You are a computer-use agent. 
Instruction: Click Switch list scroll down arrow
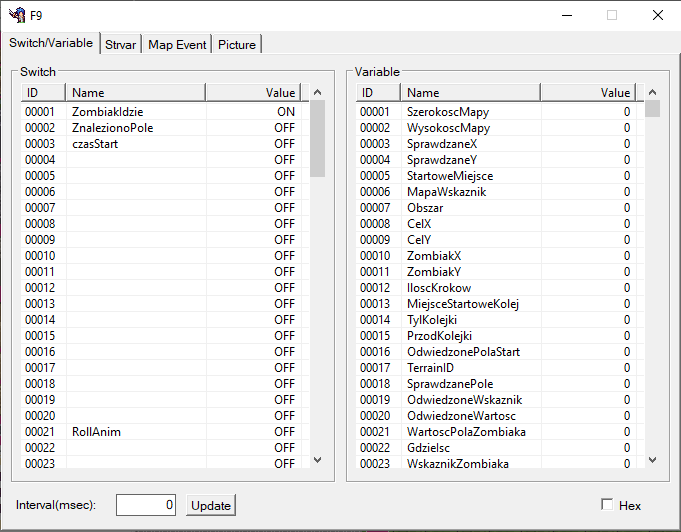tap(317, 460)
